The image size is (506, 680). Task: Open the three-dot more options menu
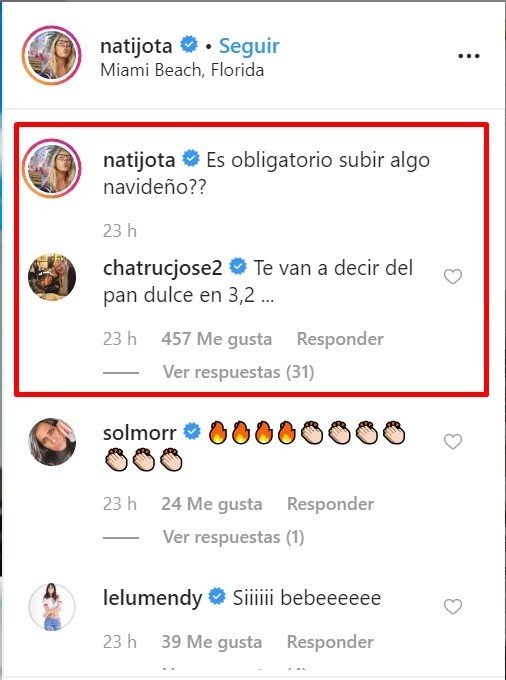pyautogui.click(x=469, y=56)
